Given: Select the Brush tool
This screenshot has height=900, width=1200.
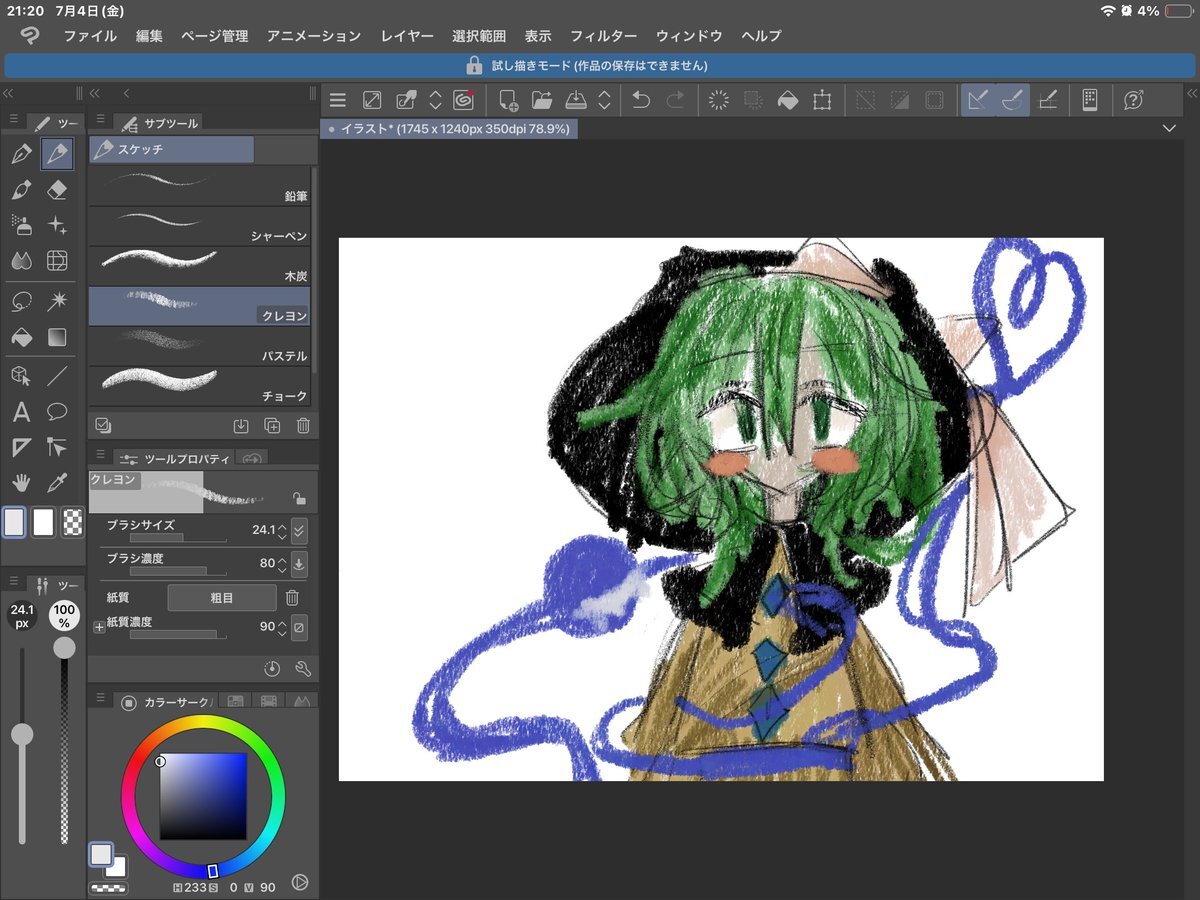Looking at the screenshot, I should [x=21, y=190].
